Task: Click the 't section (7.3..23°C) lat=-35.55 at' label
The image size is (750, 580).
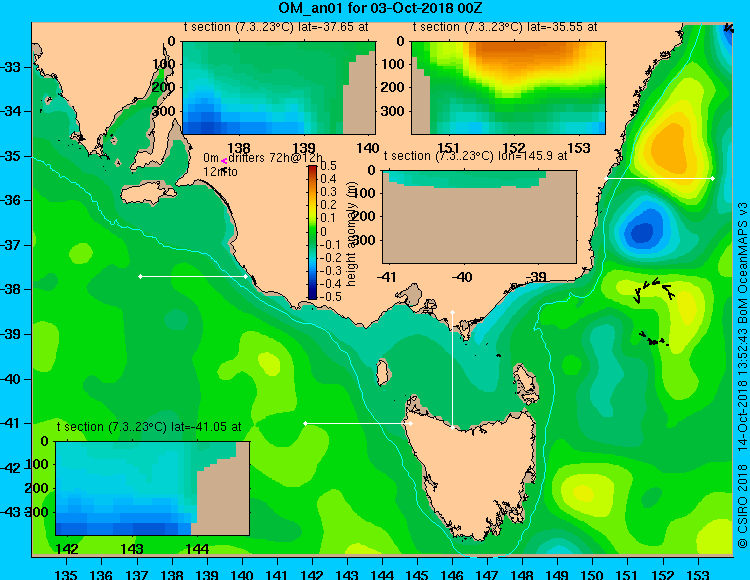Action: [x=505, y=27]
